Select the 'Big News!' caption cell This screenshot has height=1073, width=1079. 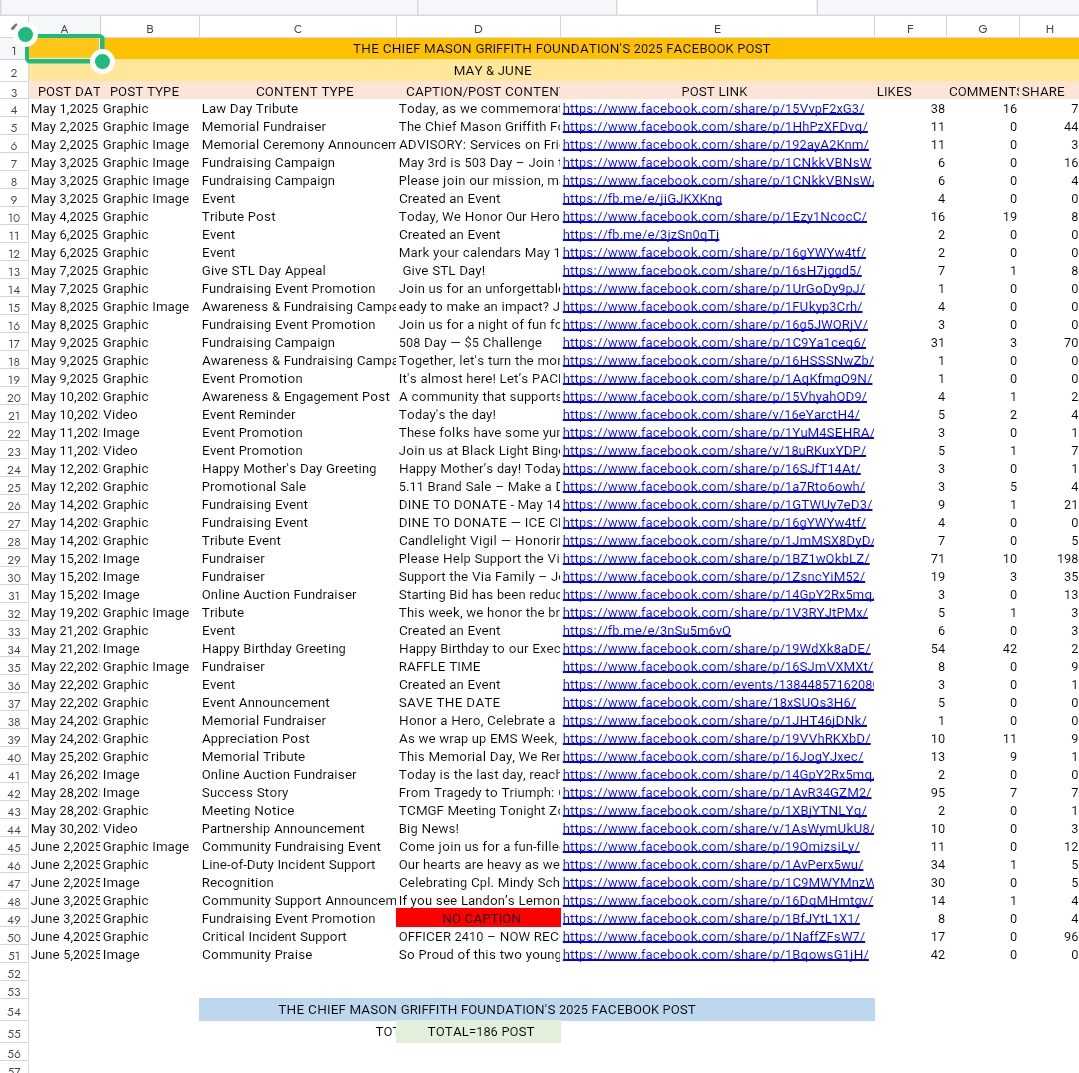(x=478, y=829)
